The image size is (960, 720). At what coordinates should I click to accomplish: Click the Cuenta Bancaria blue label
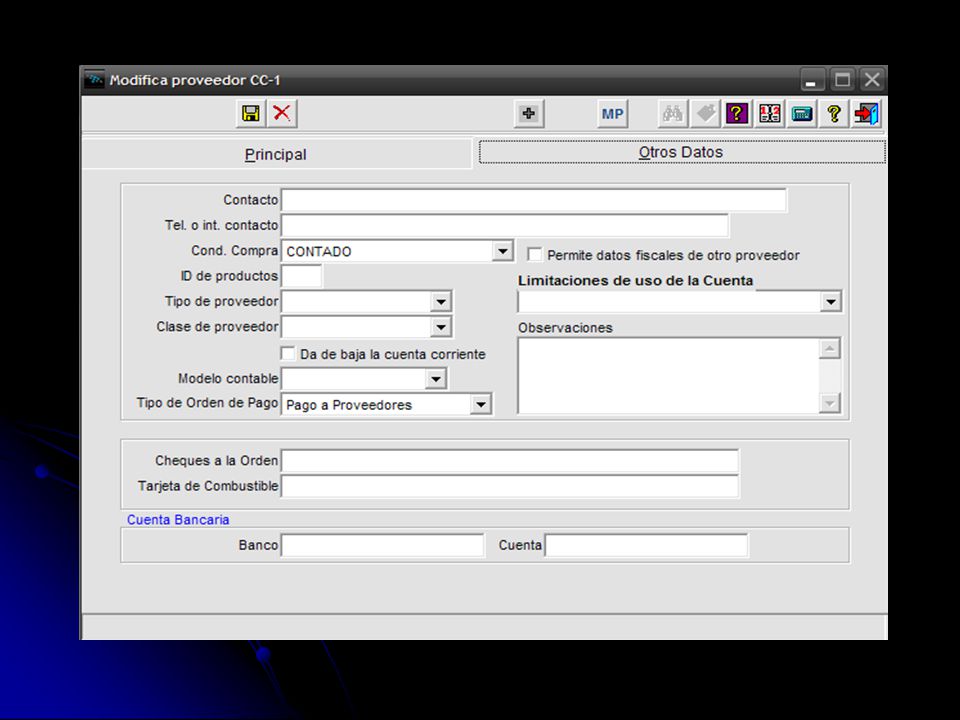[x=178, y=520]
